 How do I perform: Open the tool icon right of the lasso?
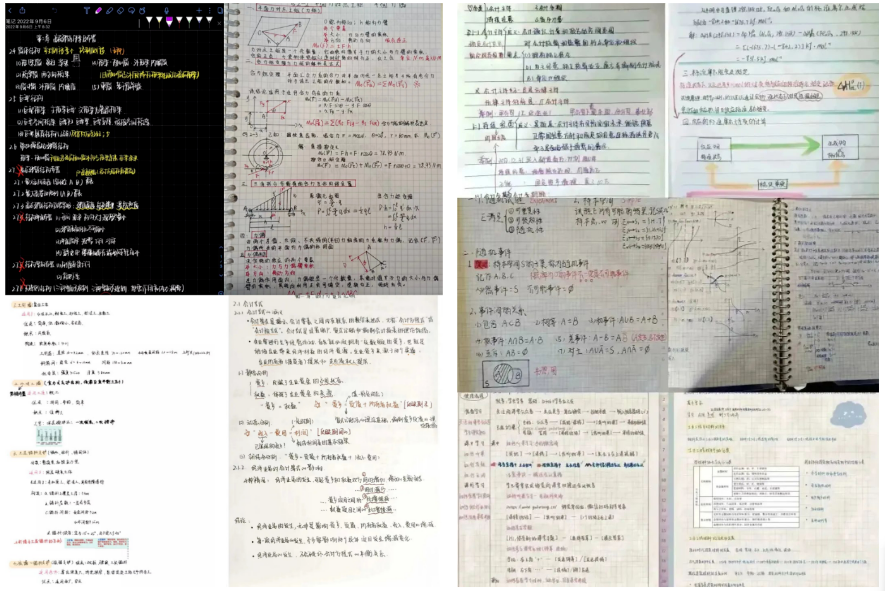(x=142, y=10)
